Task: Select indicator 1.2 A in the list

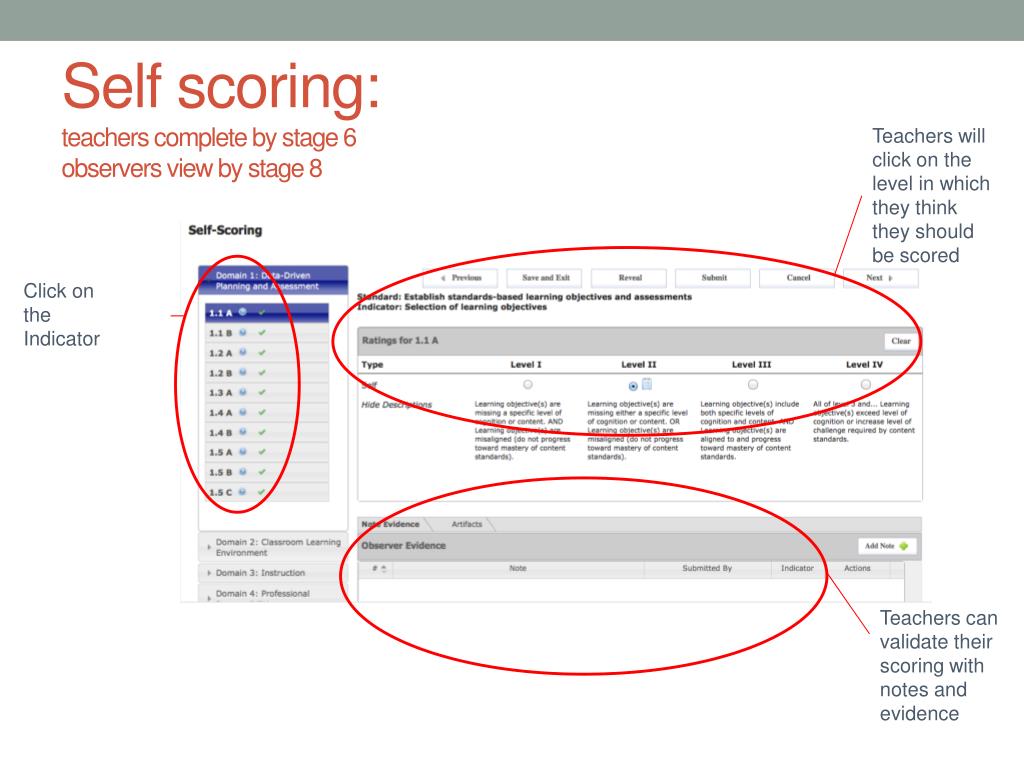Action: click(266, 353)
